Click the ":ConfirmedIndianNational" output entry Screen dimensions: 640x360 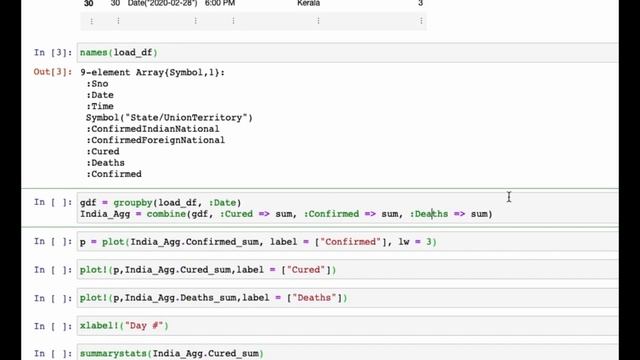[x=153, y=129]
